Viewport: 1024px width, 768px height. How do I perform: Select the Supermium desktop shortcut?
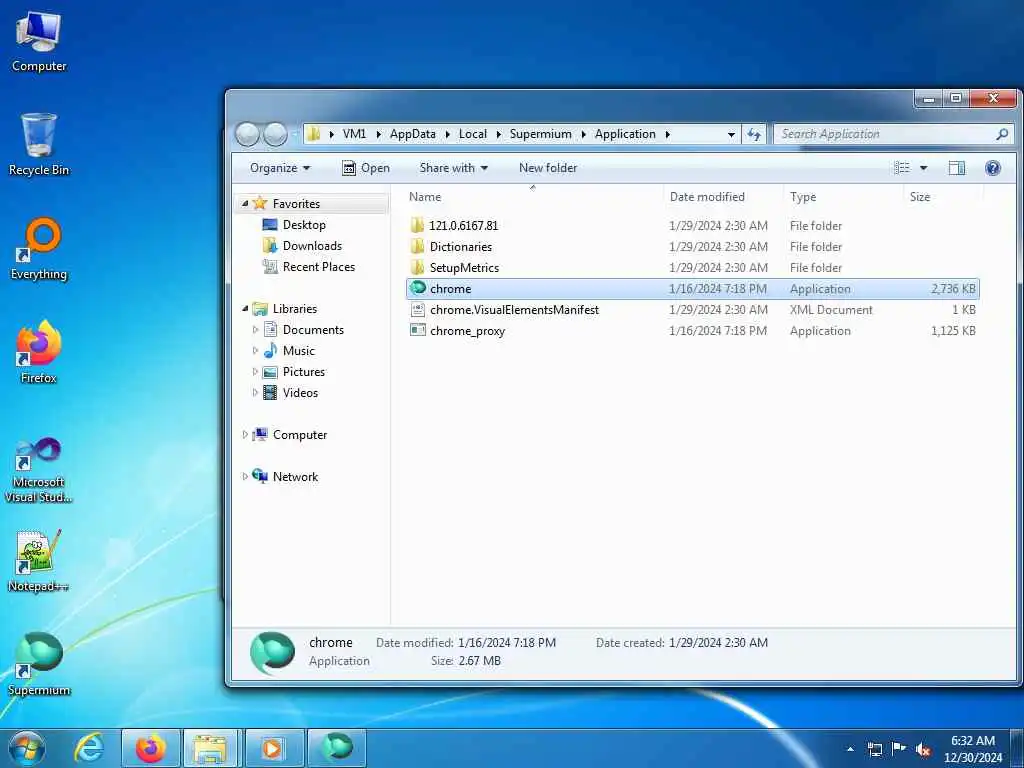point(39,664)
